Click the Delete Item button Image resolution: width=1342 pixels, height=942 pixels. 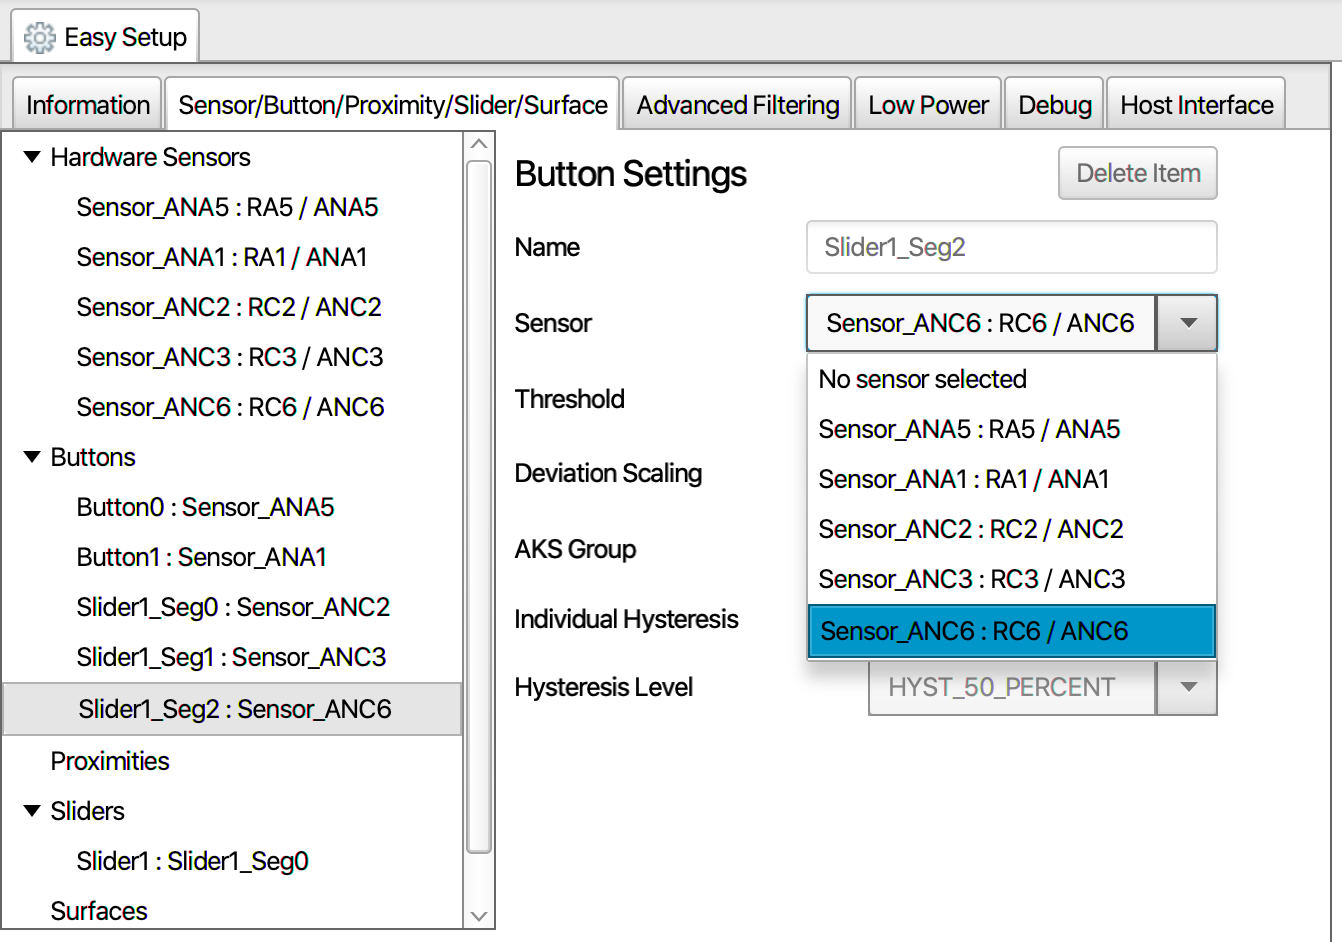coord(1137,173)
